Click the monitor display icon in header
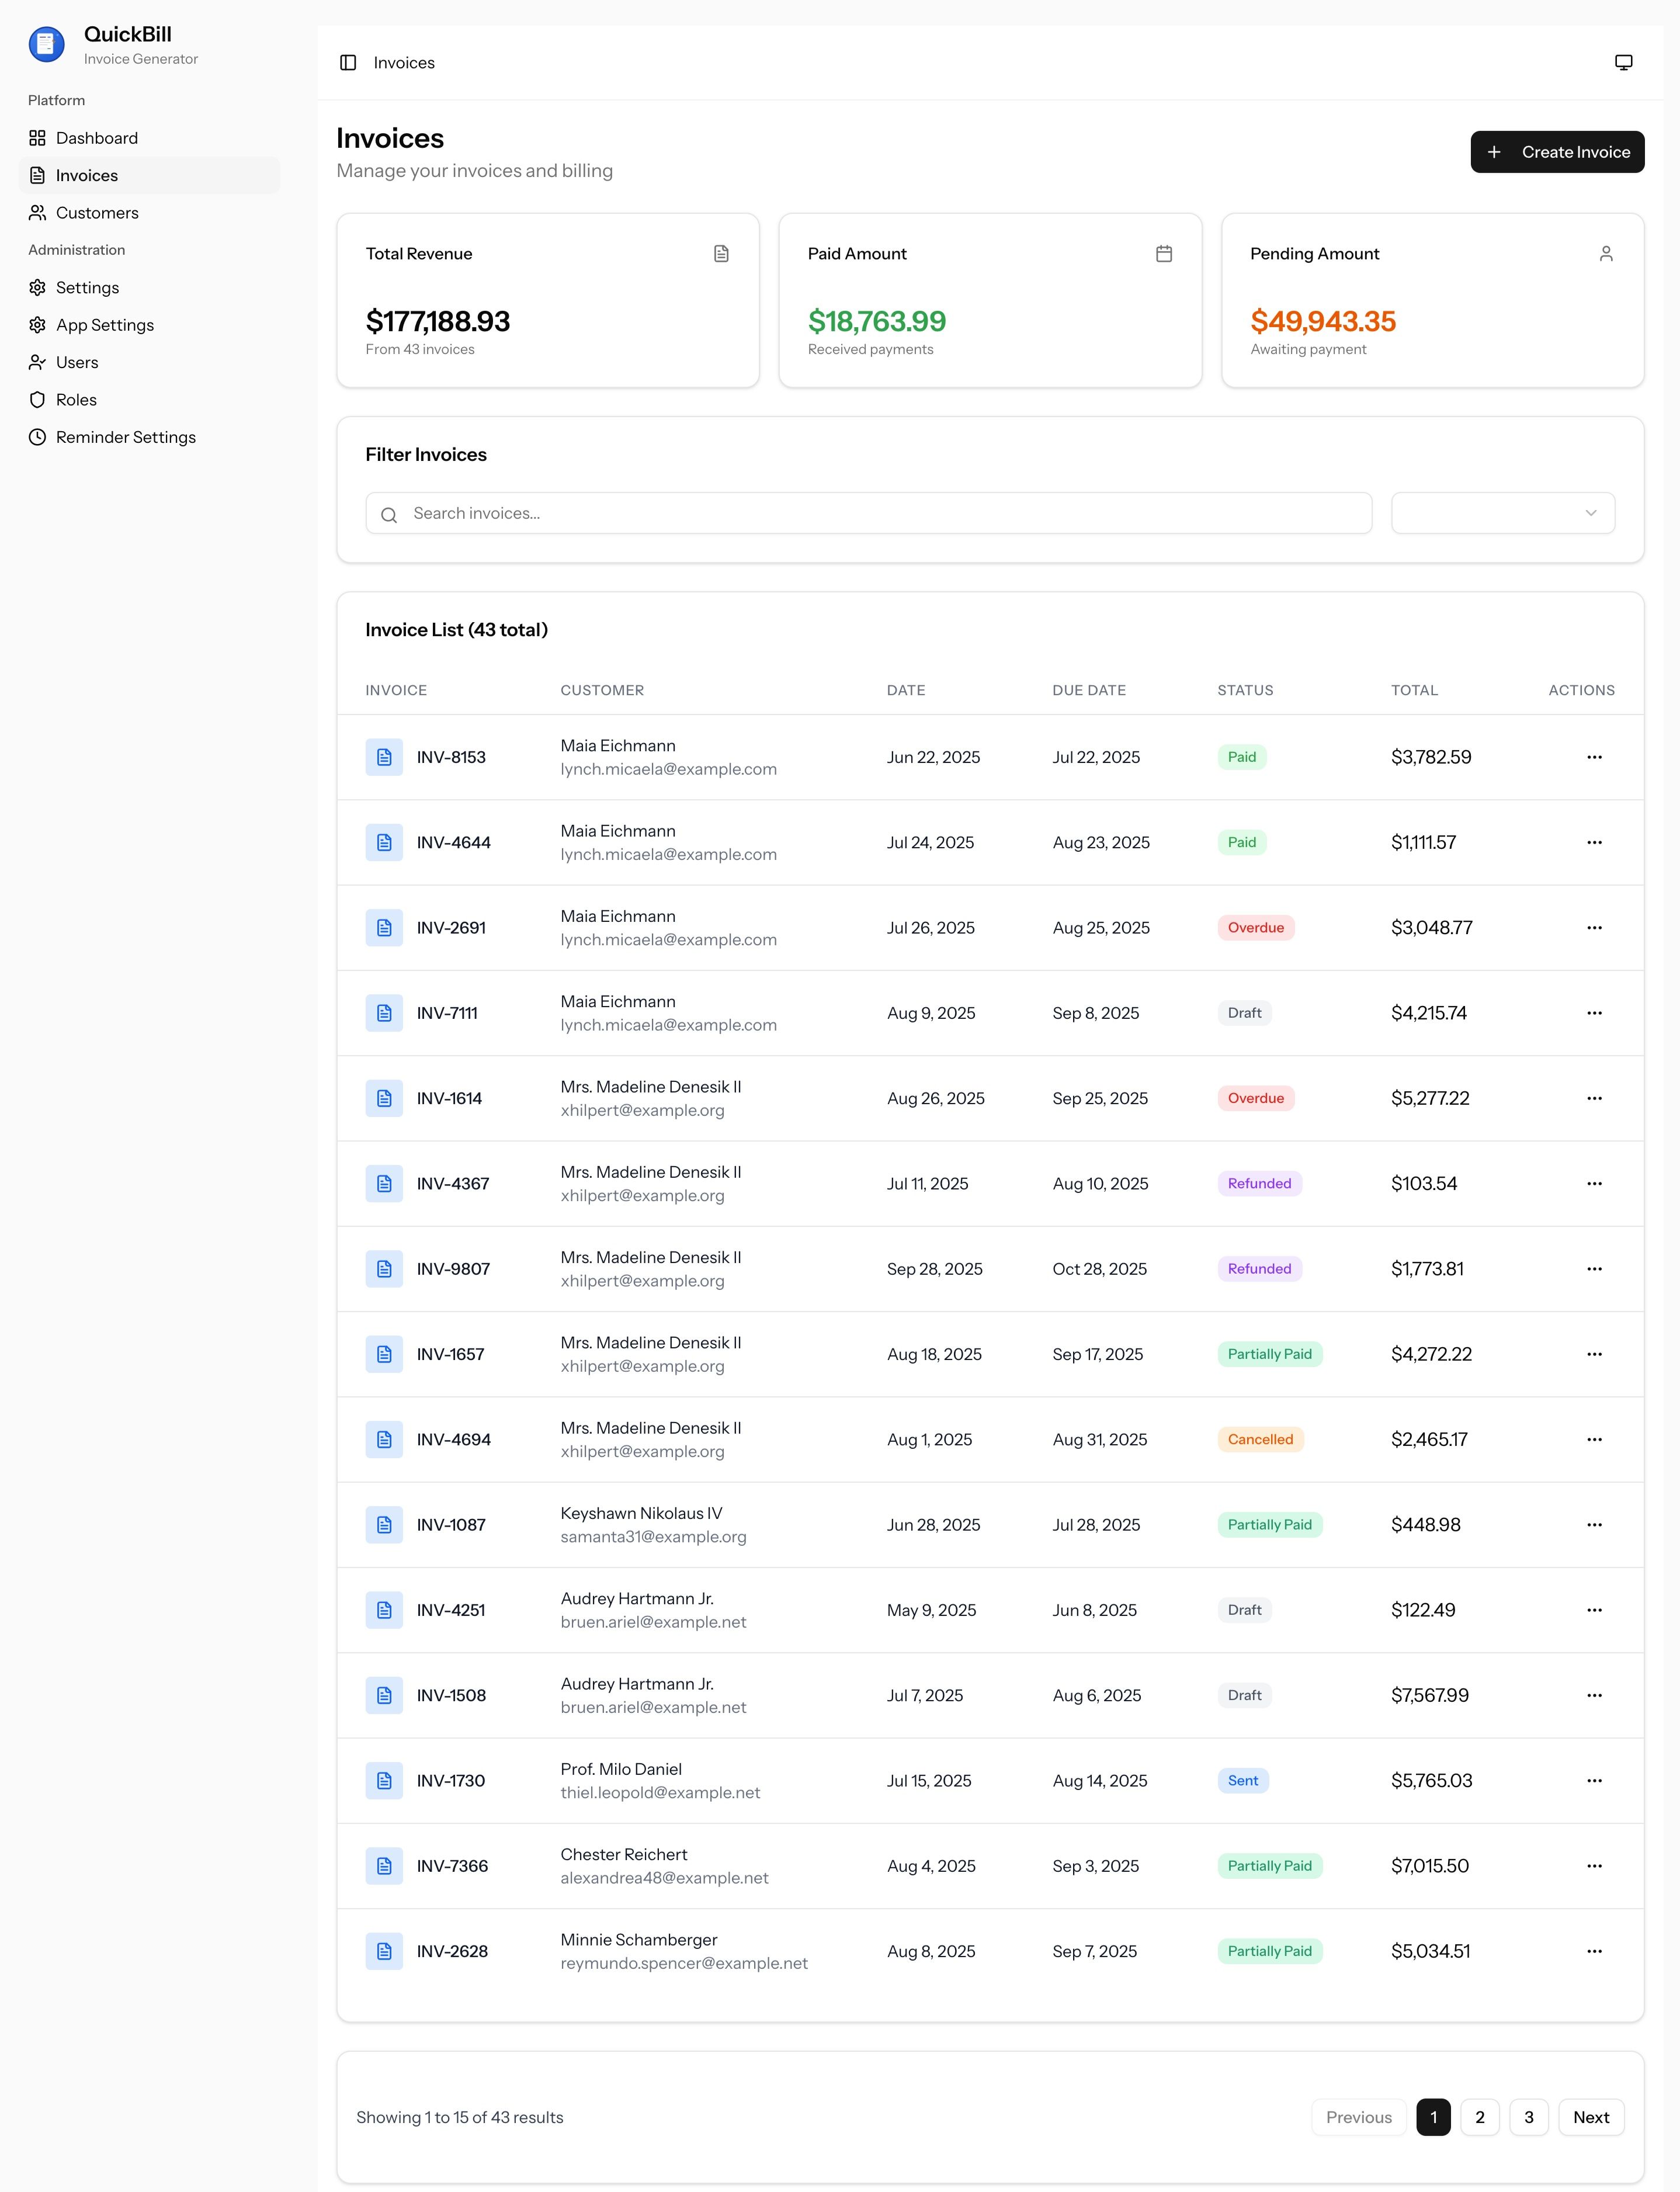Image resolution: width=1680 pixels, height=2192 pixels. [1623, 63]
